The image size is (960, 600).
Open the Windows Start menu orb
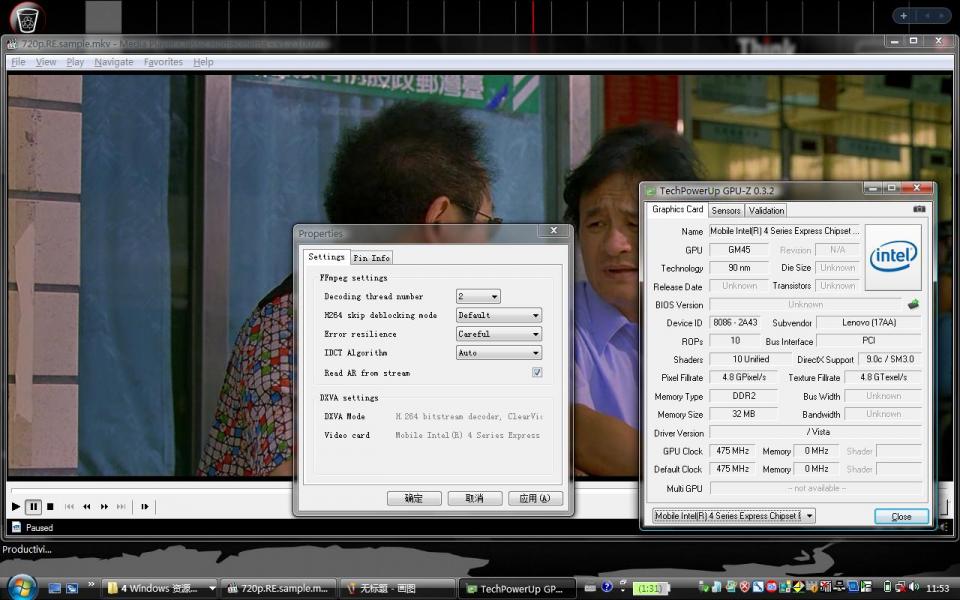(21, 587)
